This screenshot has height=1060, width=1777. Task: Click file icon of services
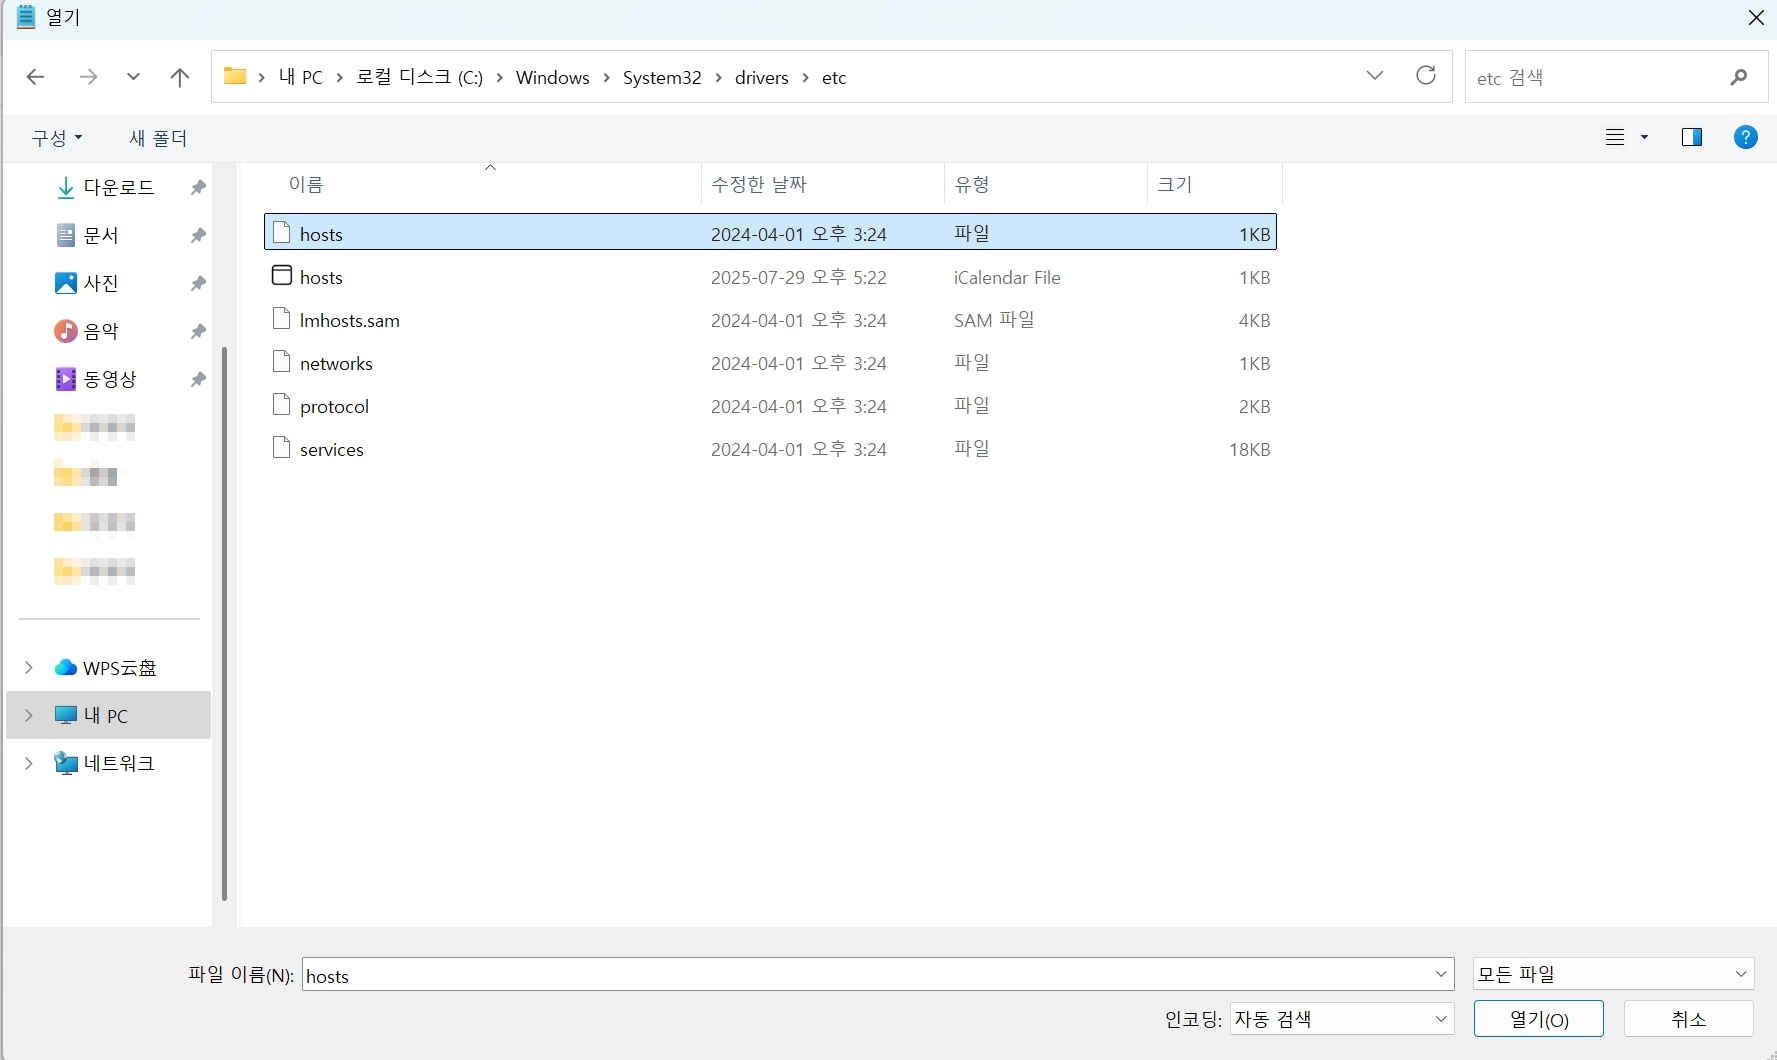pos(282,448)
